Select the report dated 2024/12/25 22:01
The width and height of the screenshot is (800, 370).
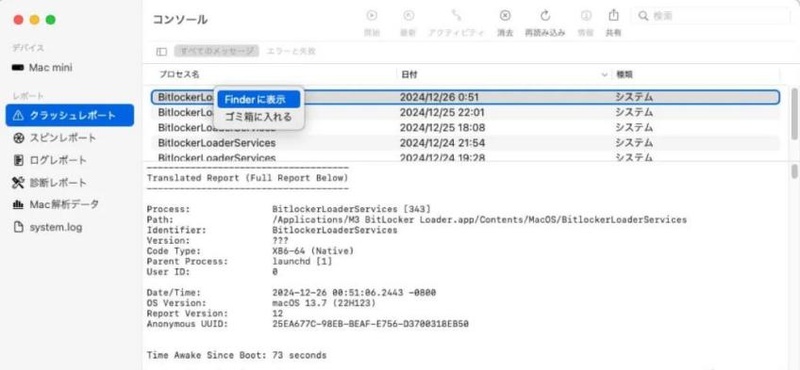(x=465, y=112)
